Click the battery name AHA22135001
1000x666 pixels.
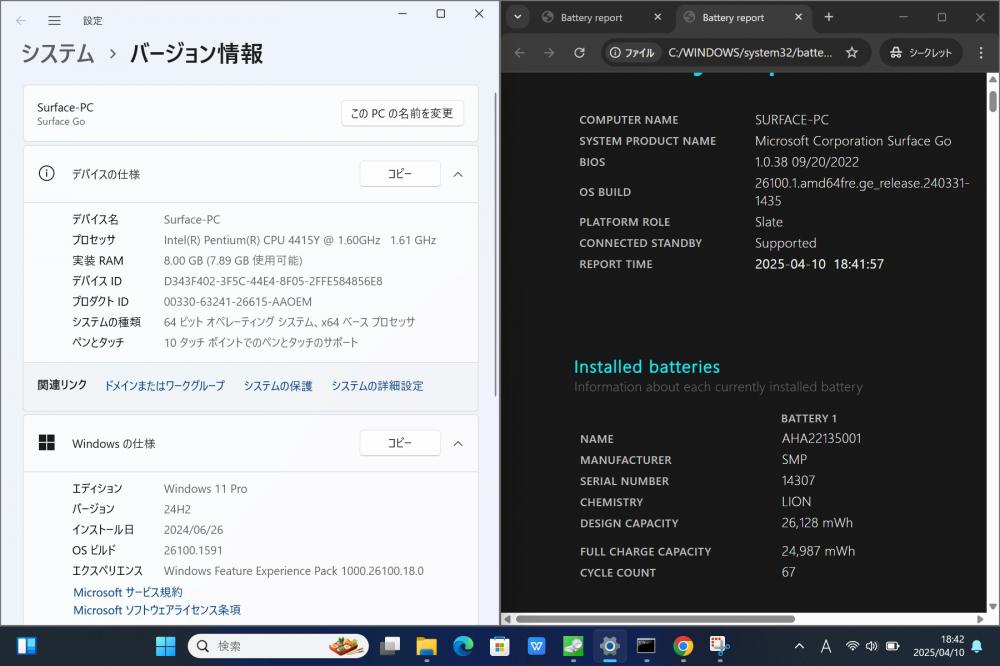[821, 438]
